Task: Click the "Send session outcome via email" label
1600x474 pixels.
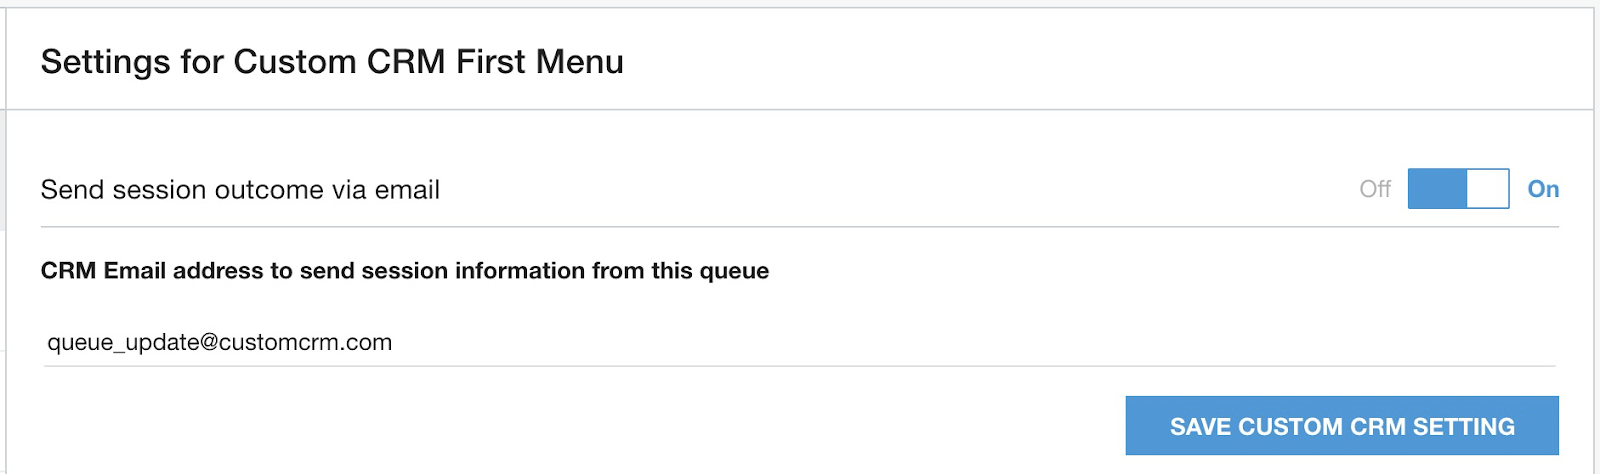Action: pyautogui.click(x=240, y=190)
